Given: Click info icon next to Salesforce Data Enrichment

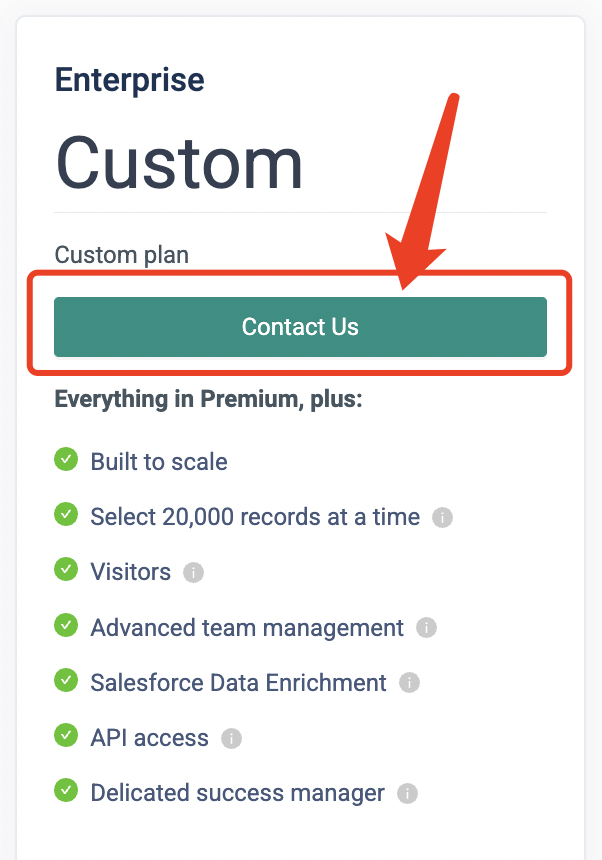Looking at the screenshot, I should coord(409,683).
